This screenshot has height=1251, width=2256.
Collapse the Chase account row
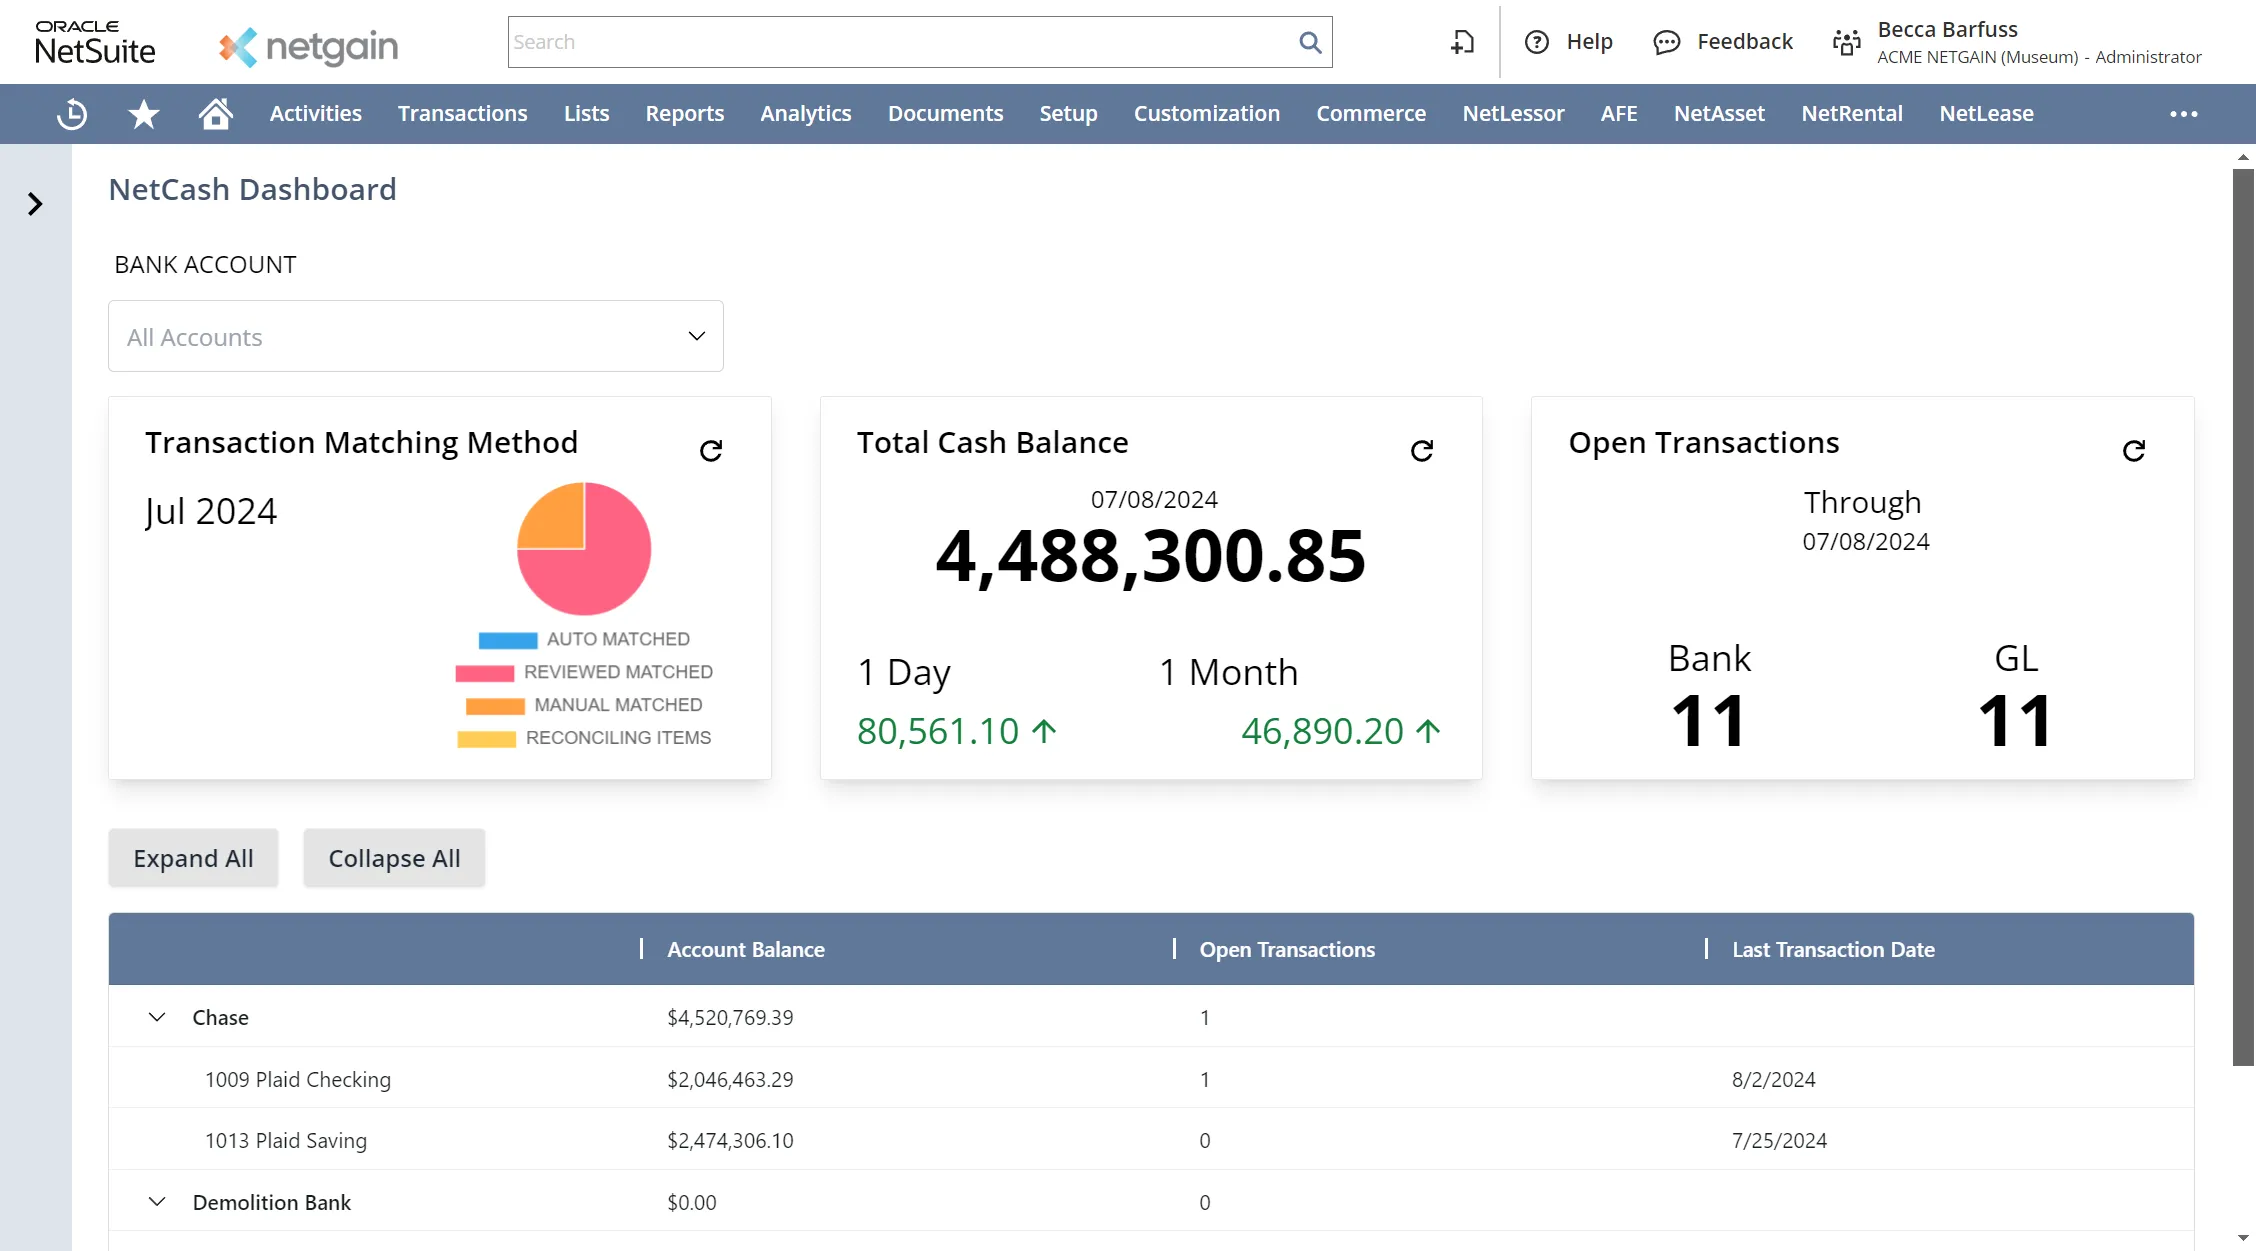coord(155,1017)
